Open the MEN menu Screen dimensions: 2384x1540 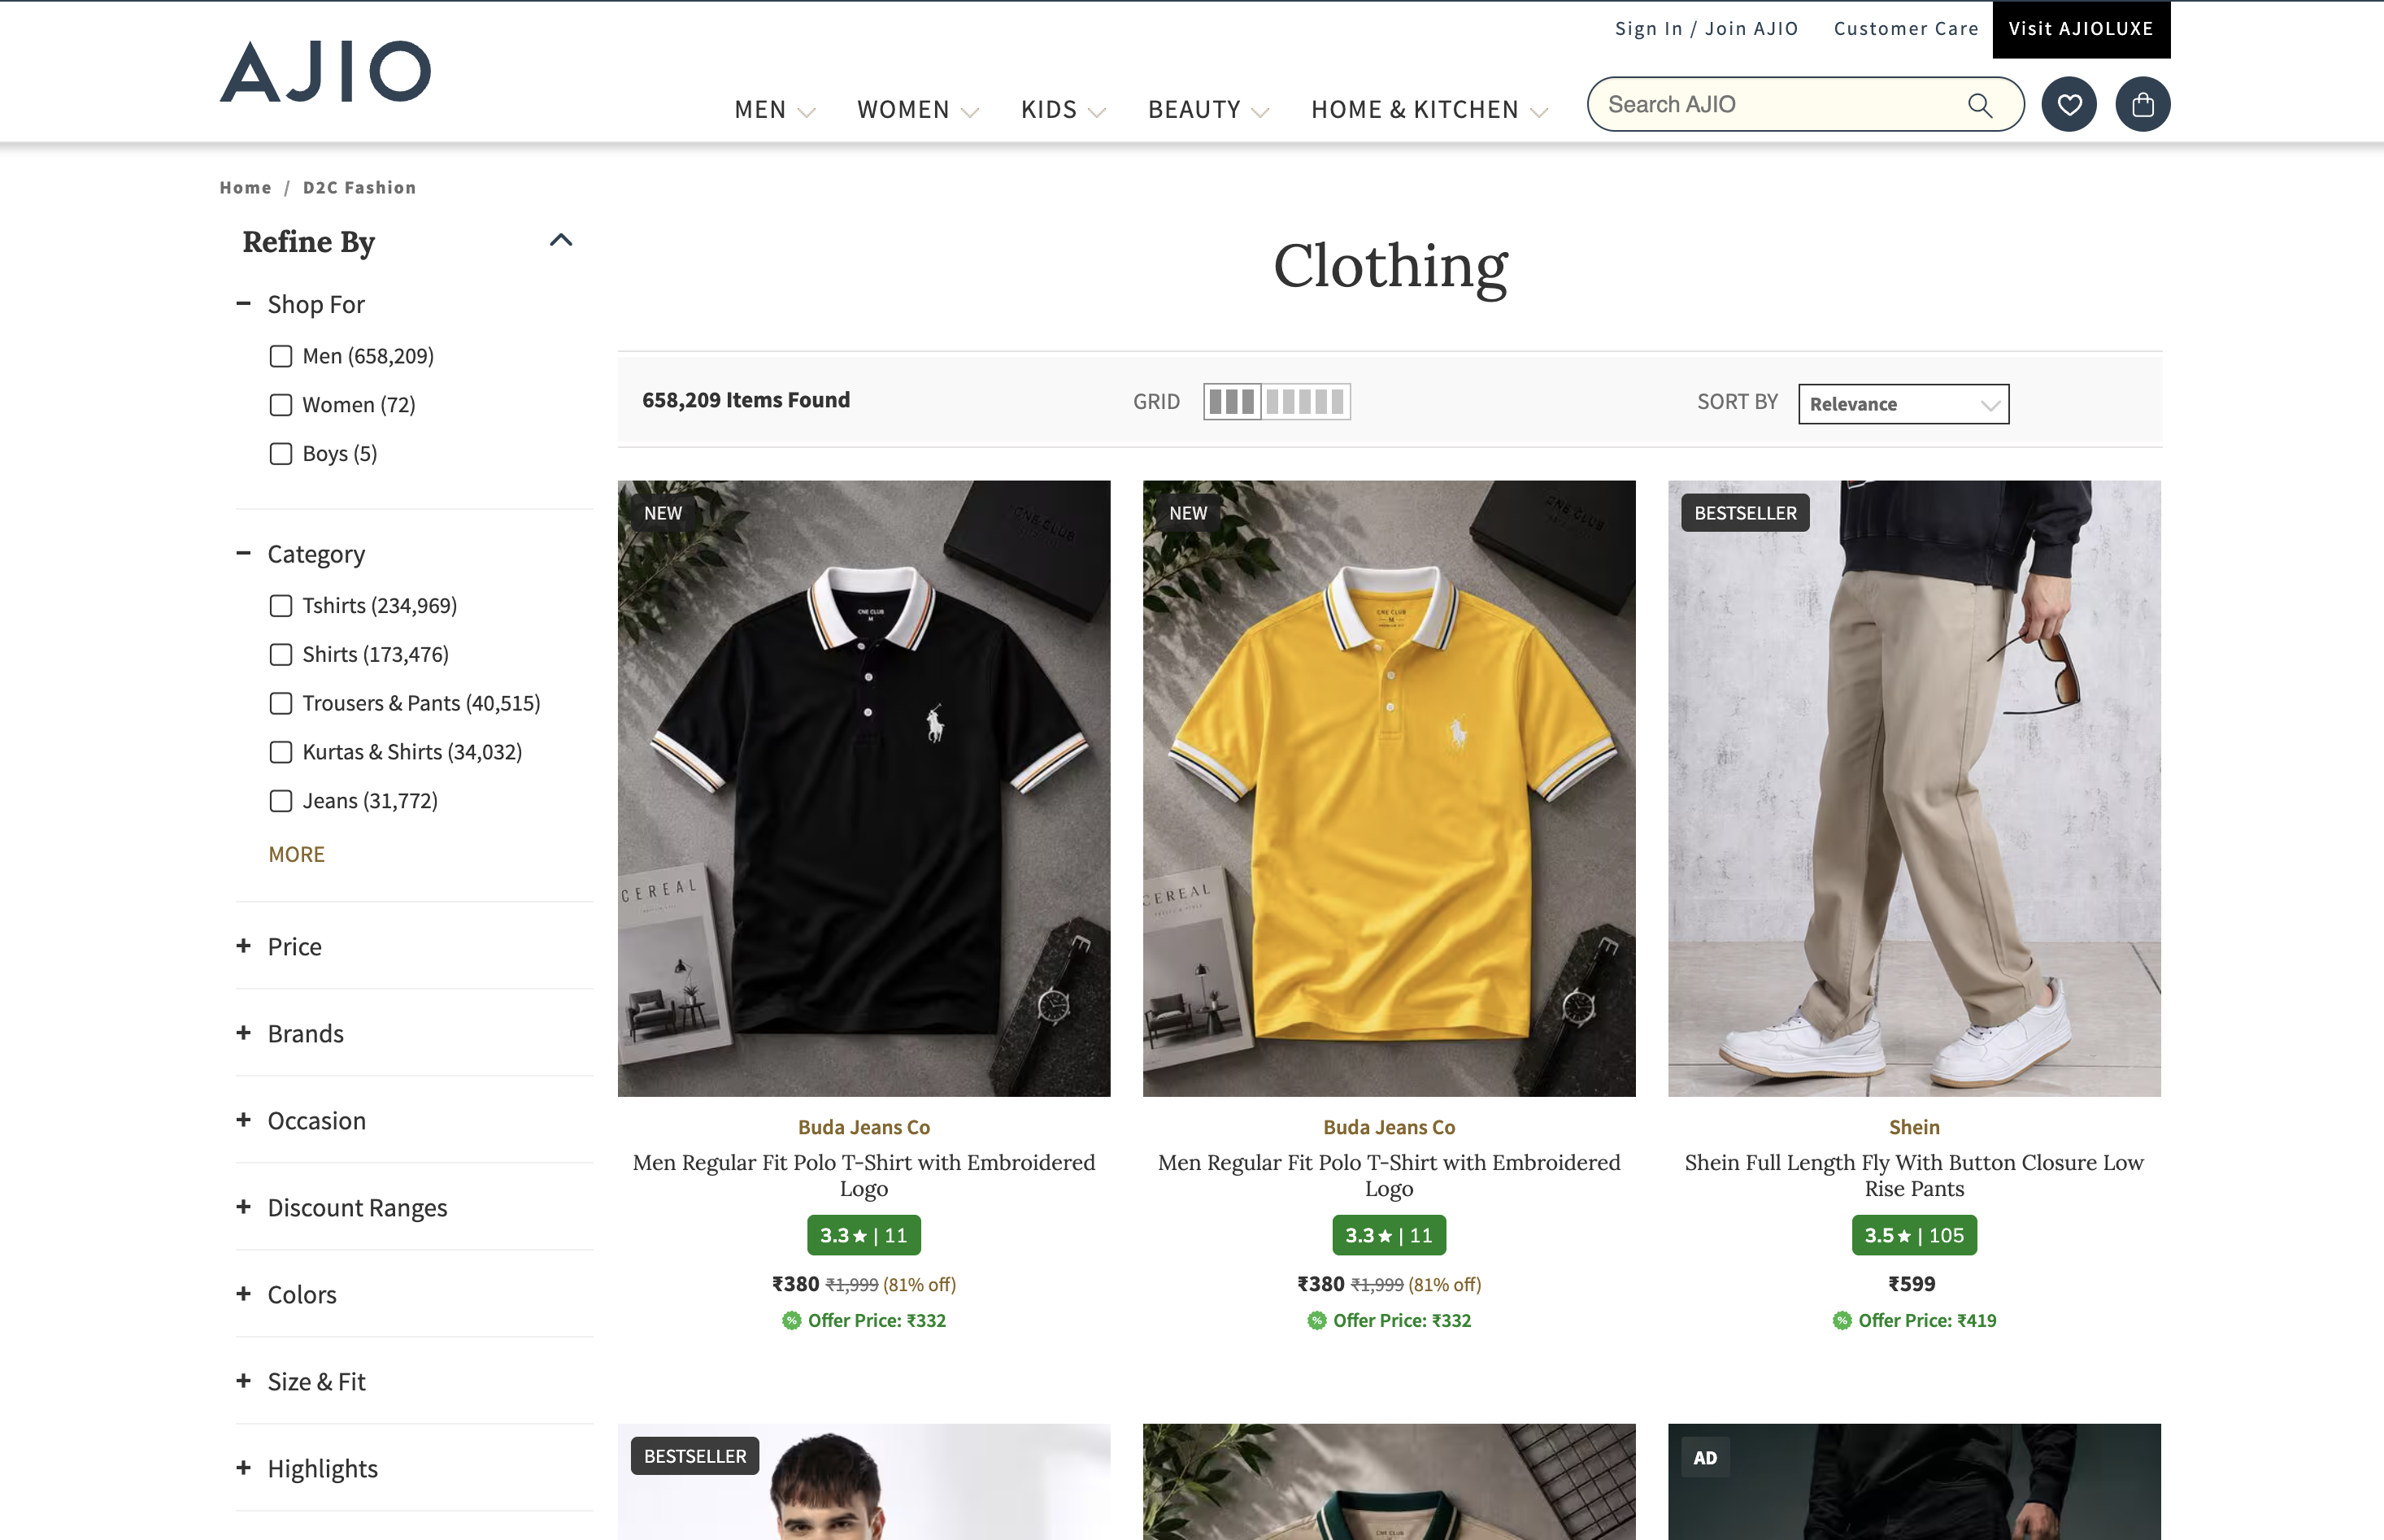click(x=775, y=109)
